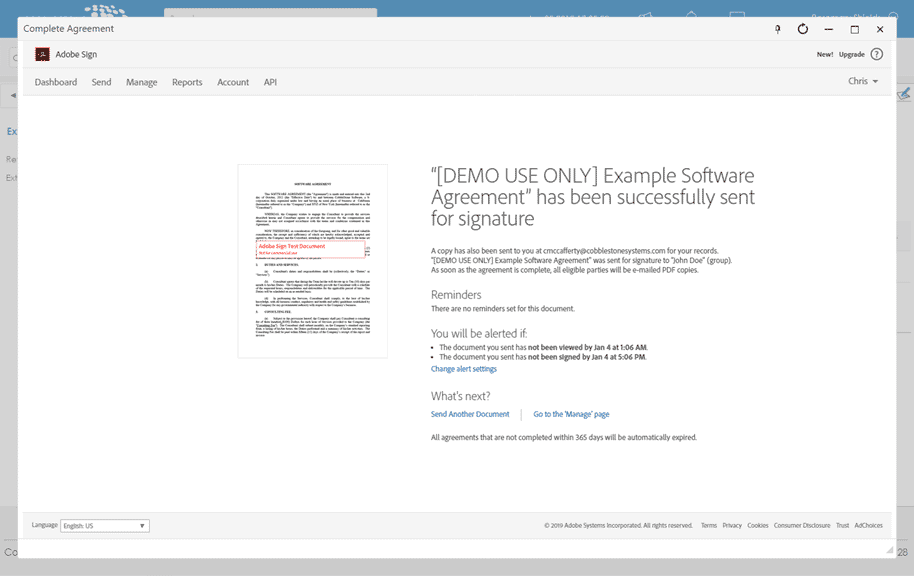Open help via the question mark icon
914x576 pixels.
pyautogui.click(x=877, y=53)
